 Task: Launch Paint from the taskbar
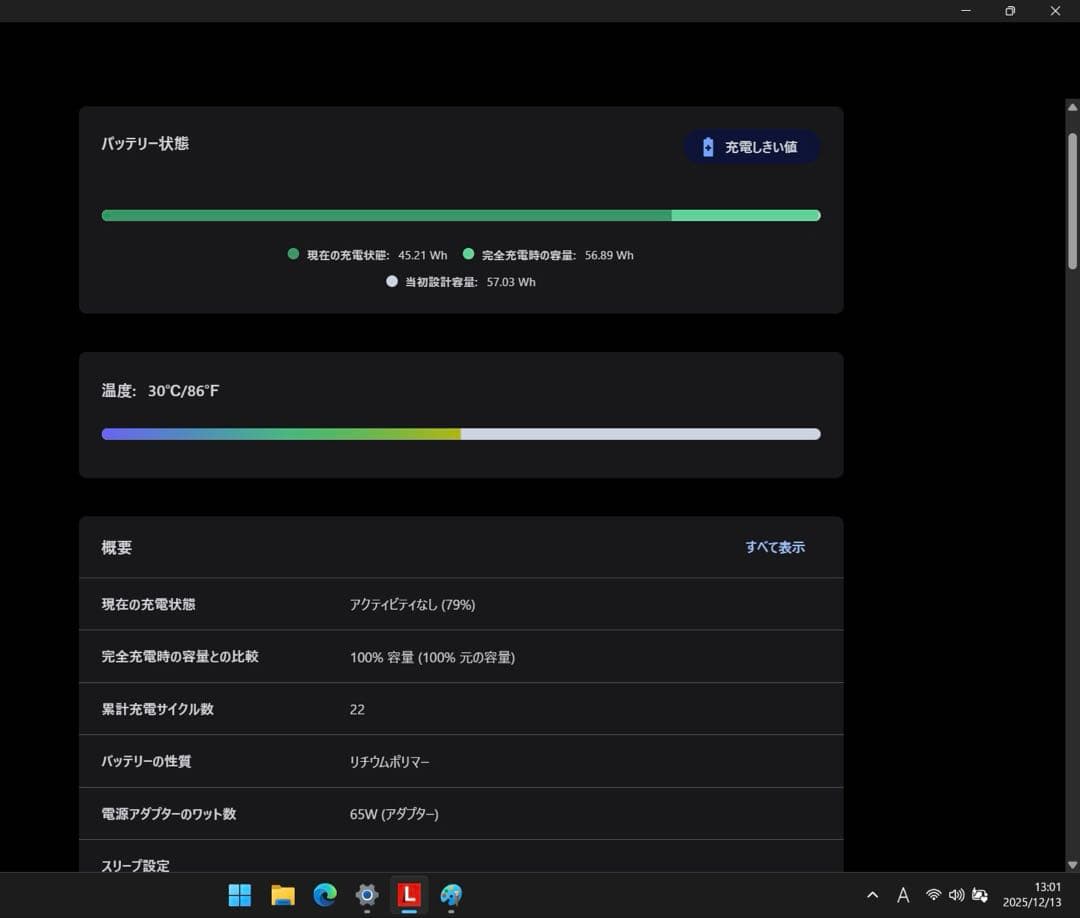click(x=451, y=895)
